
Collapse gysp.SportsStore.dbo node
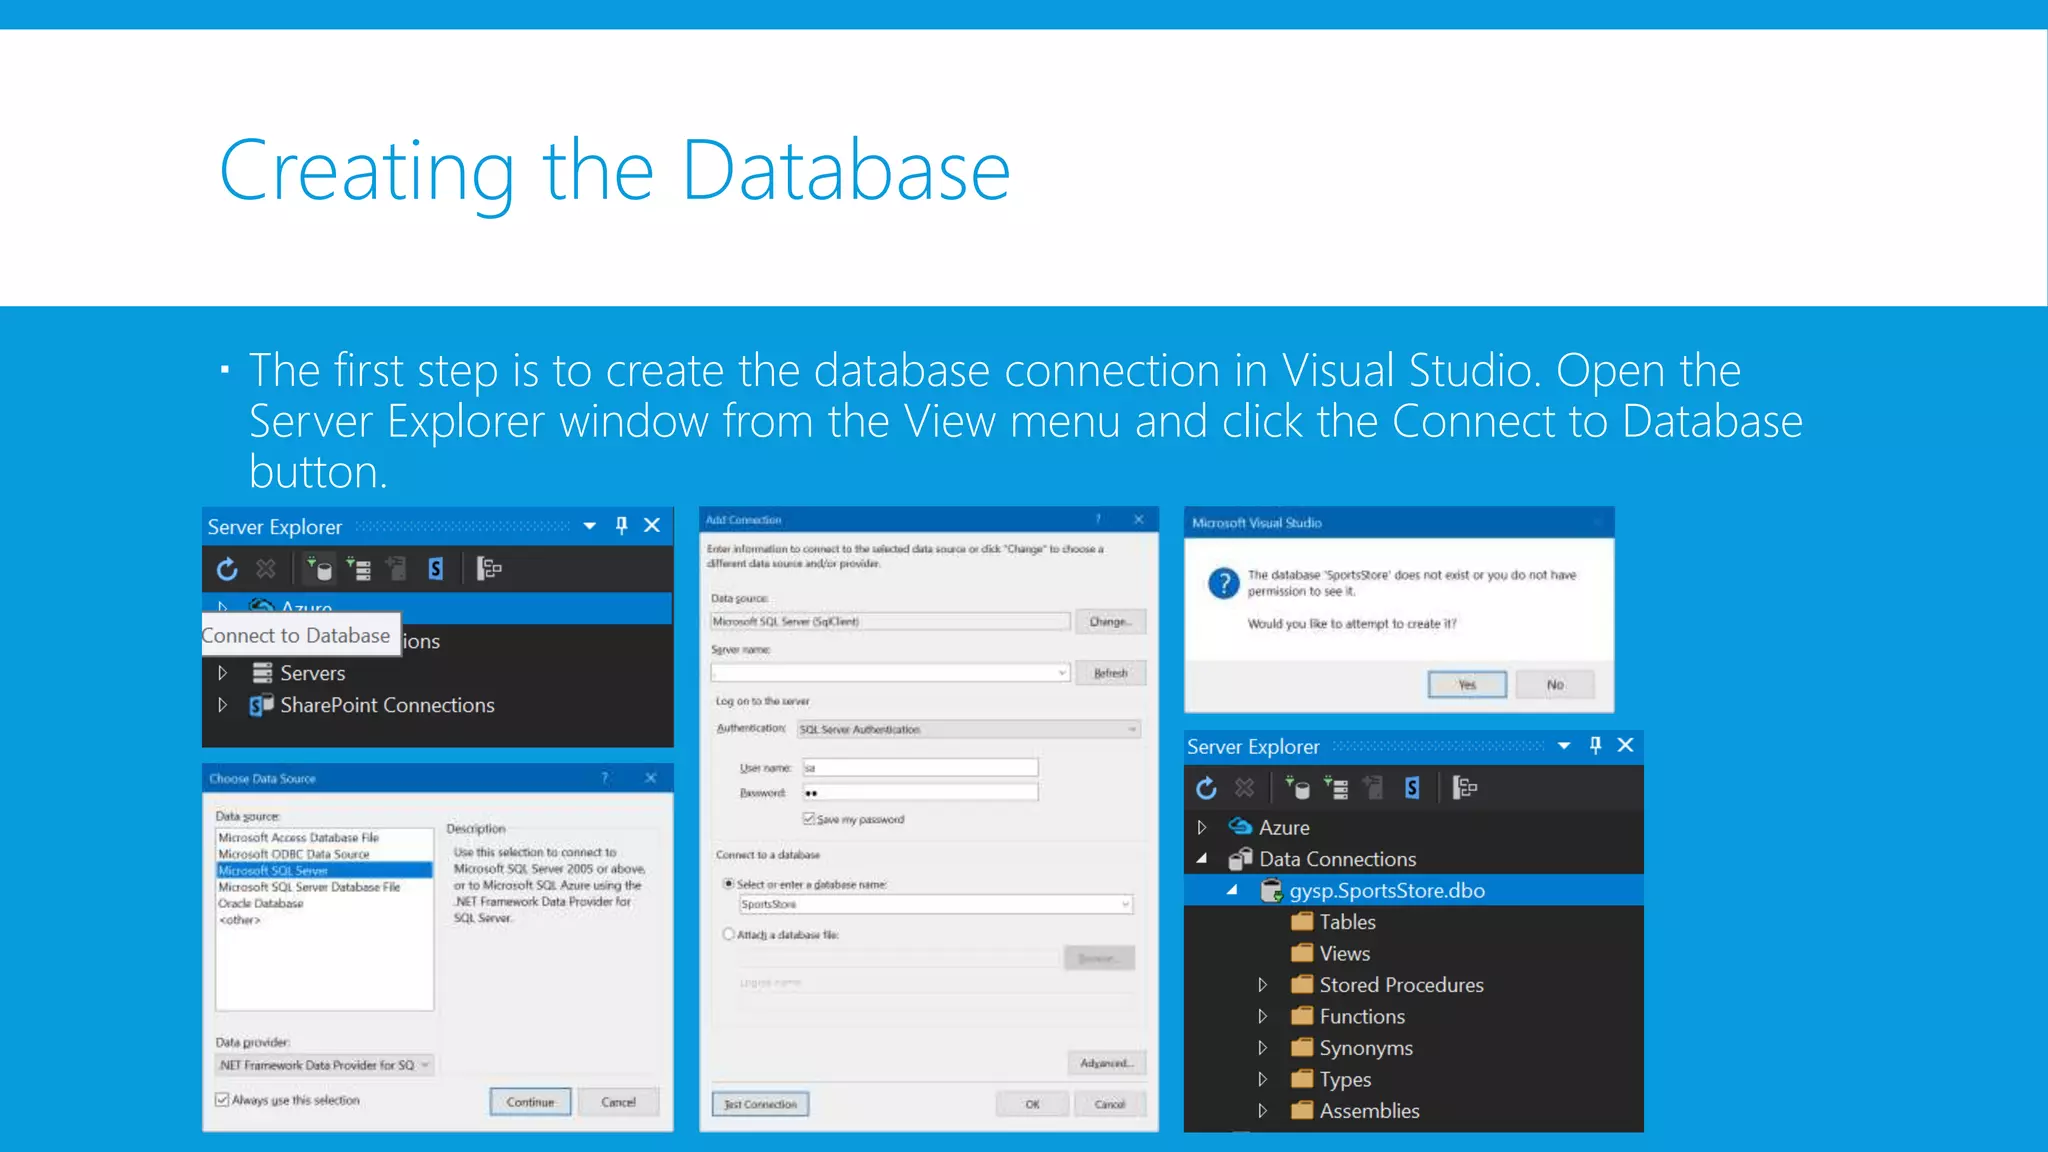[x=1233, y=890]
